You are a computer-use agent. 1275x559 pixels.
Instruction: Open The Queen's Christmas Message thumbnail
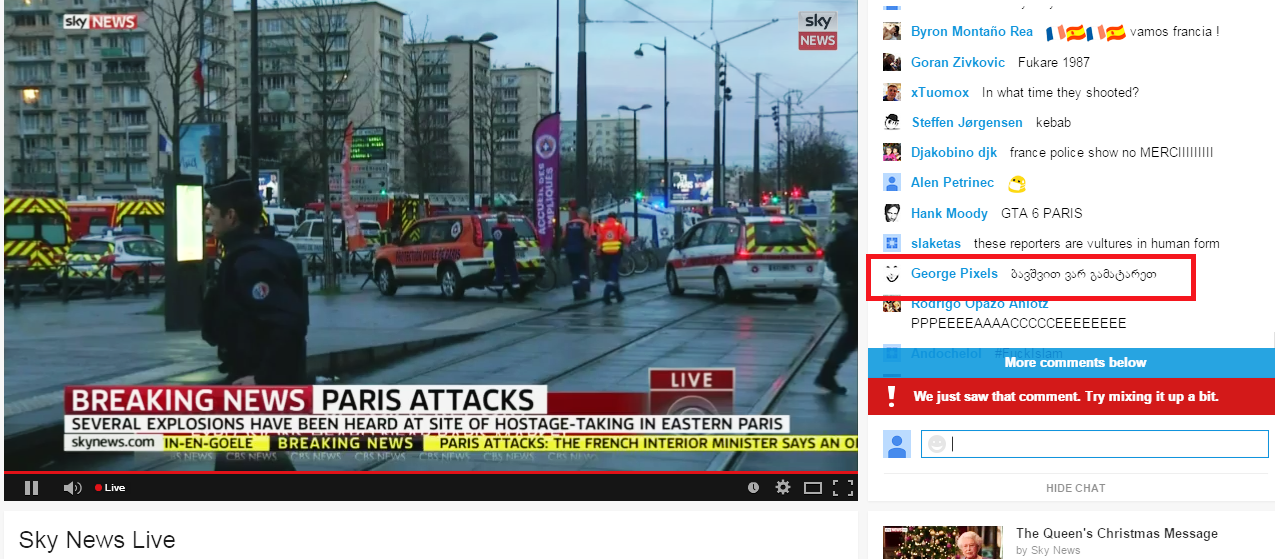942,543
